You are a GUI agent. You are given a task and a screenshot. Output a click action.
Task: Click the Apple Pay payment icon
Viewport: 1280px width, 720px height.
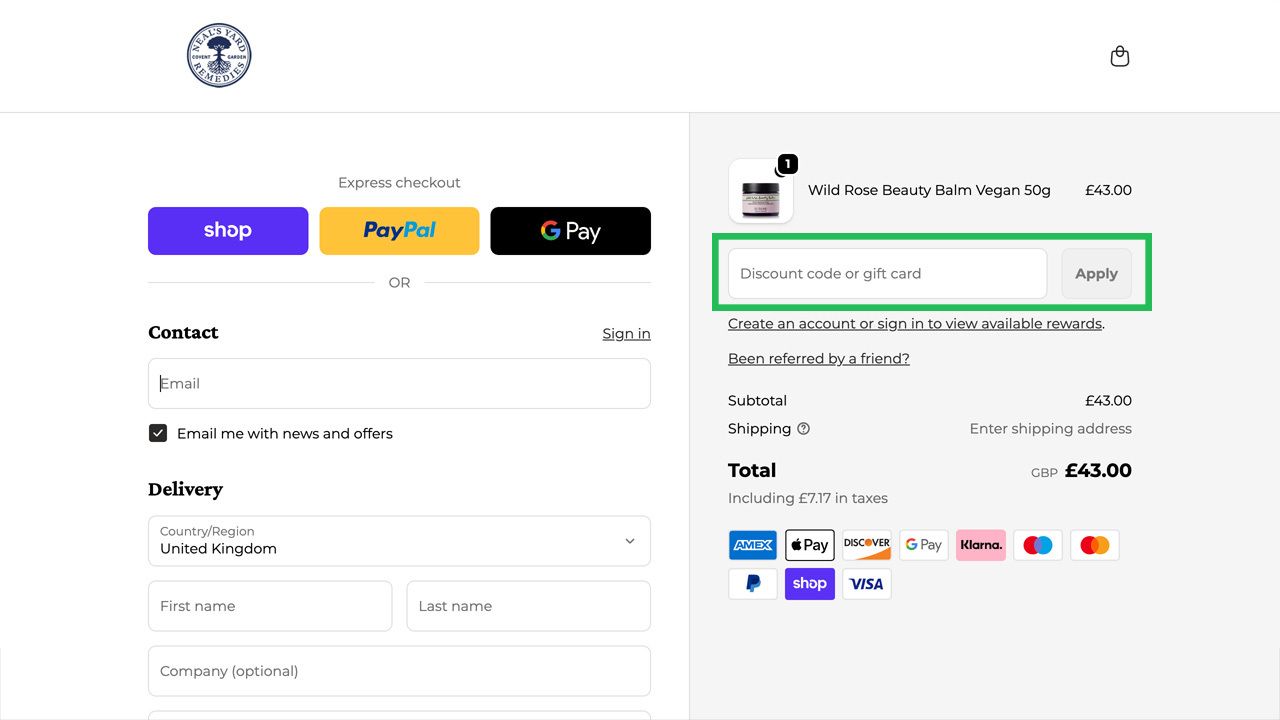[809, 544]
